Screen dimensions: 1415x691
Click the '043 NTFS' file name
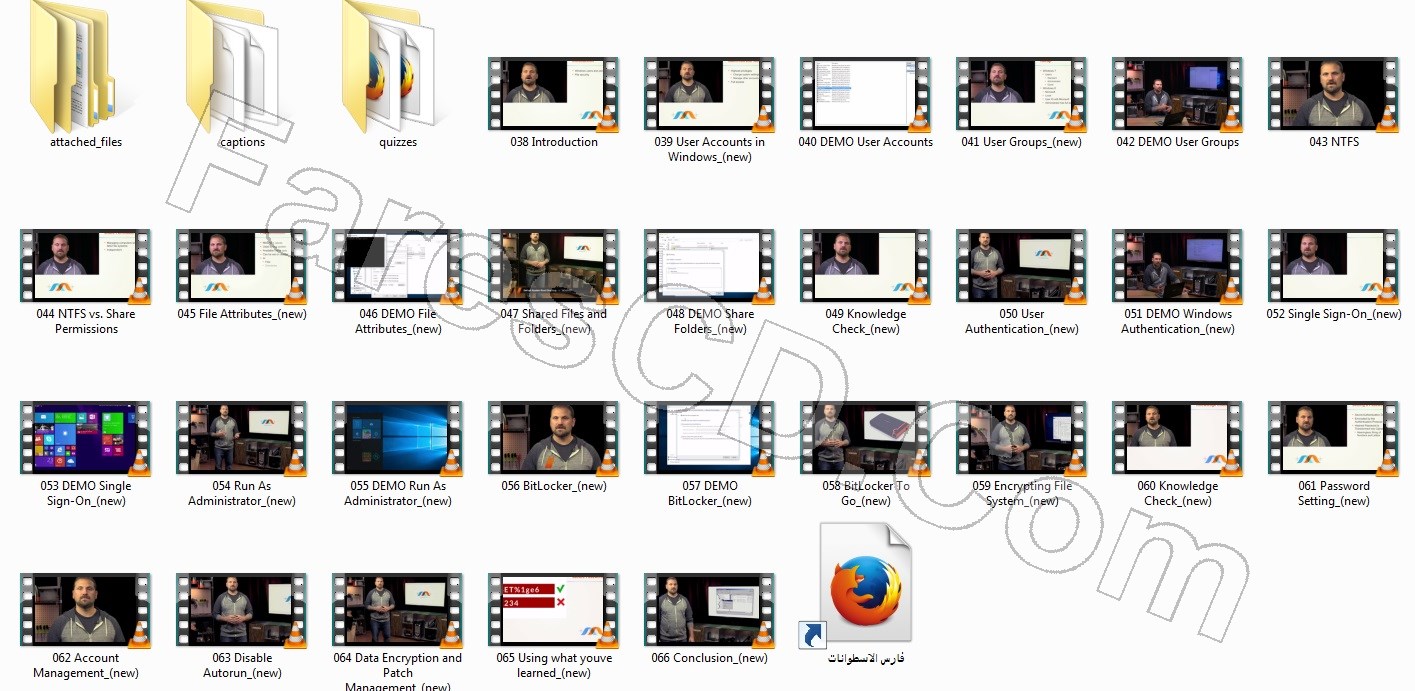pyautogui.click(x=1334, y=142)
